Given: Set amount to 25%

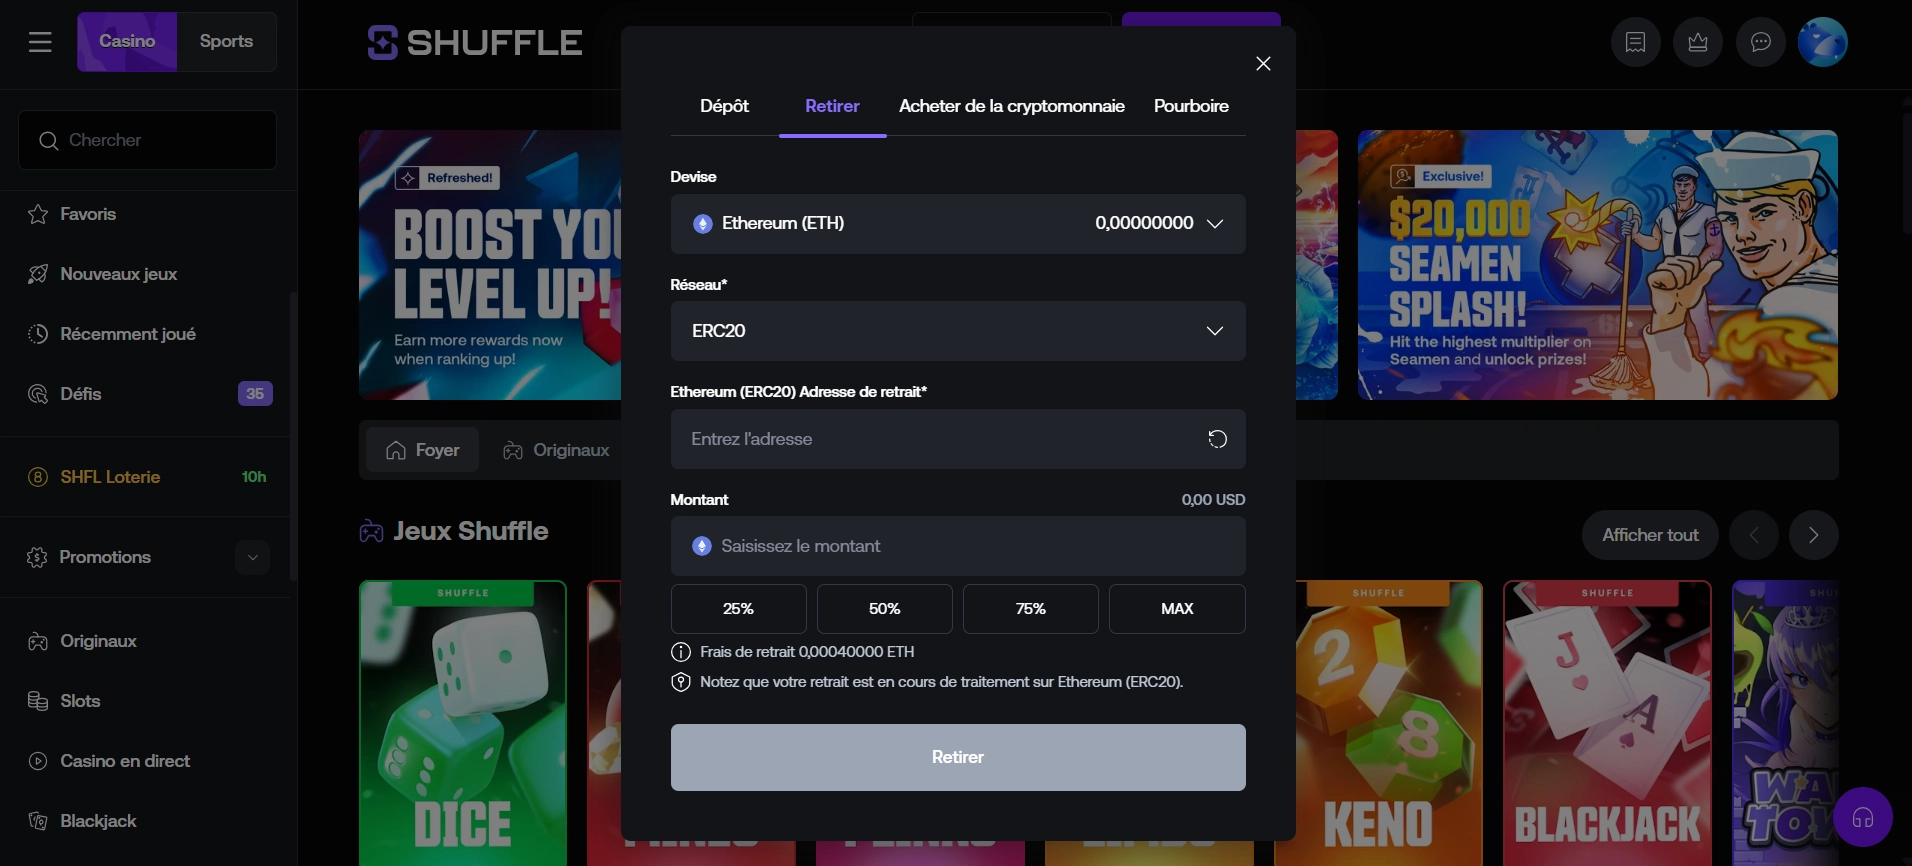Looking at the screenshot, I should (738, 609).
